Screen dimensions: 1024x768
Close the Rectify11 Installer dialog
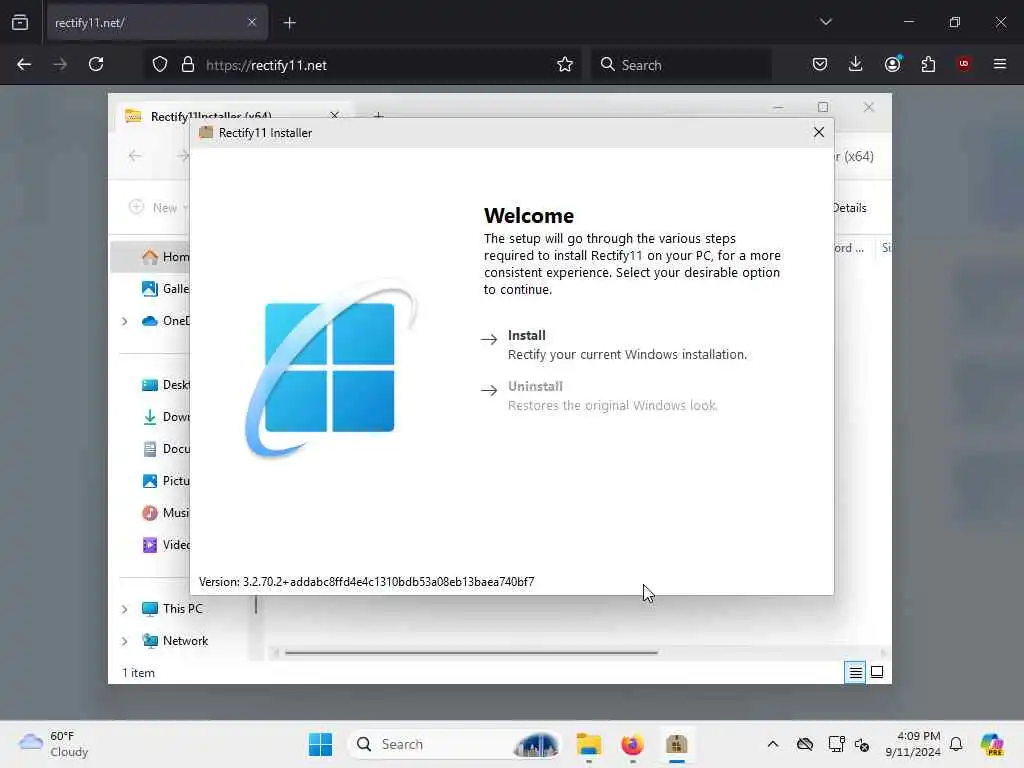818,132
